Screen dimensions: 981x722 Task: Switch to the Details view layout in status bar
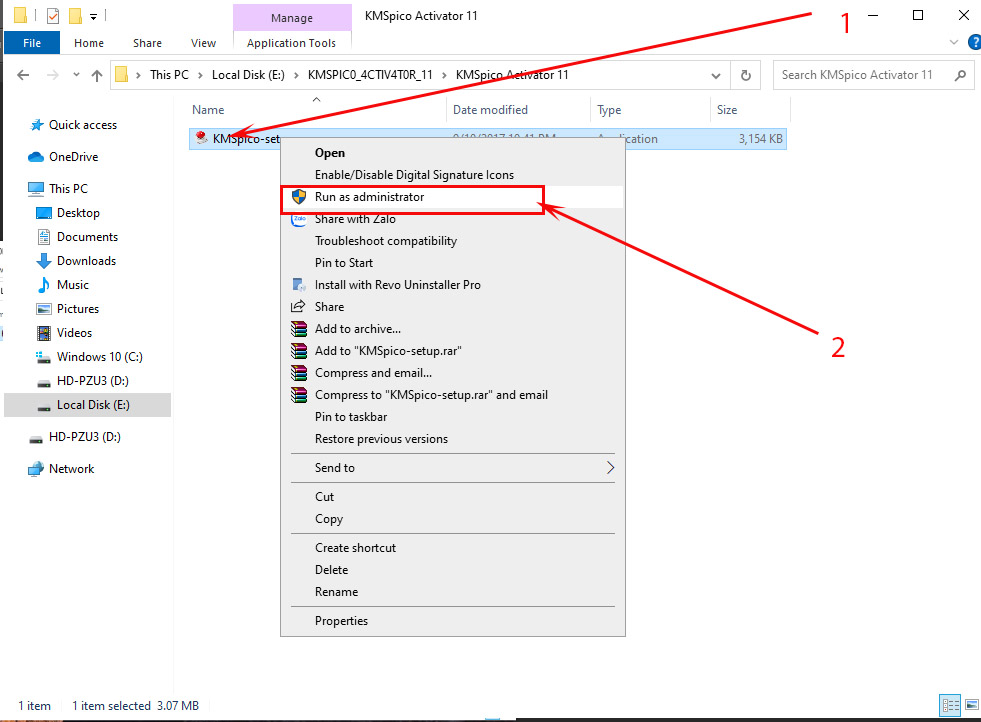(949, 705)
